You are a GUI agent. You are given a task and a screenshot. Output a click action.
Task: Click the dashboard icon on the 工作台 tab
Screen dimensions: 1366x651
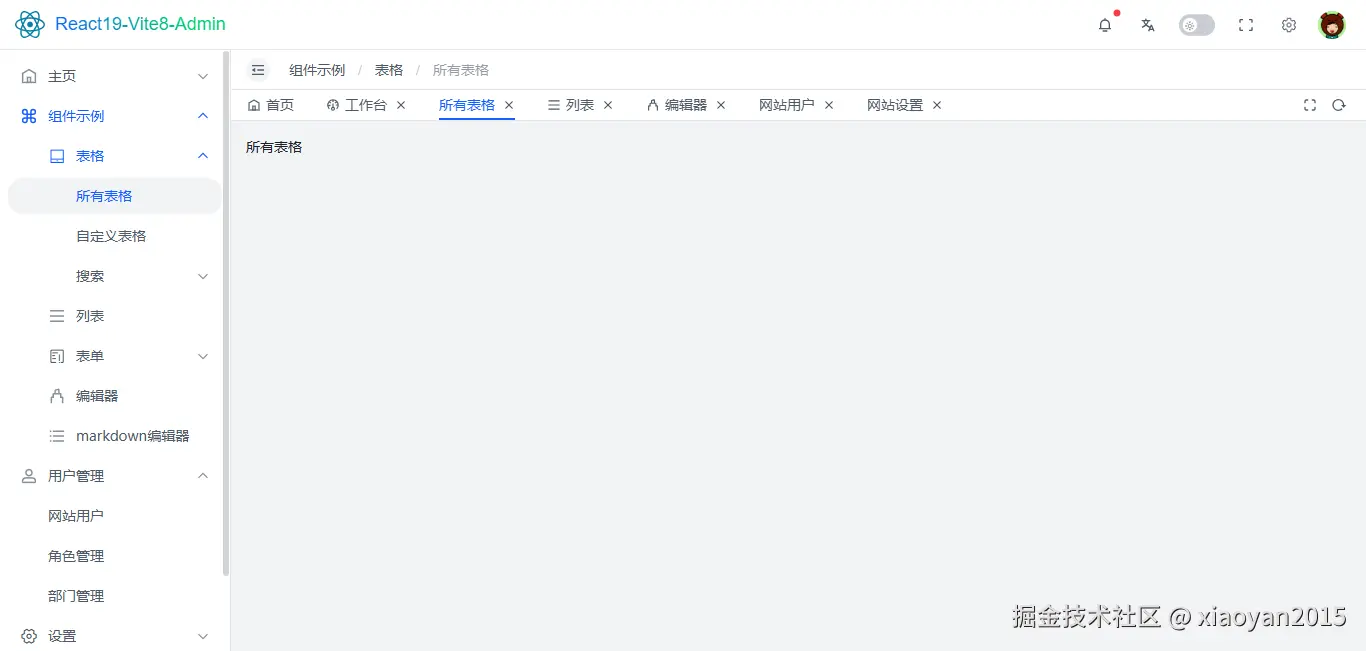tap(333, 105)
